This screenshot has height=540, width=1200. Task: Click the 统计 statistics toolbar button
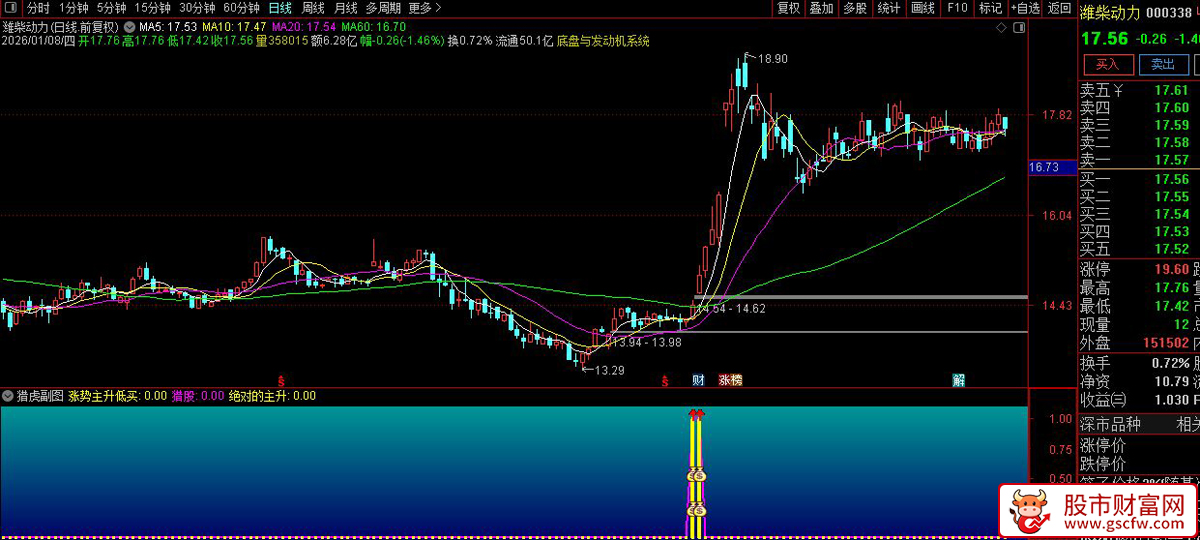coord(888,8)
